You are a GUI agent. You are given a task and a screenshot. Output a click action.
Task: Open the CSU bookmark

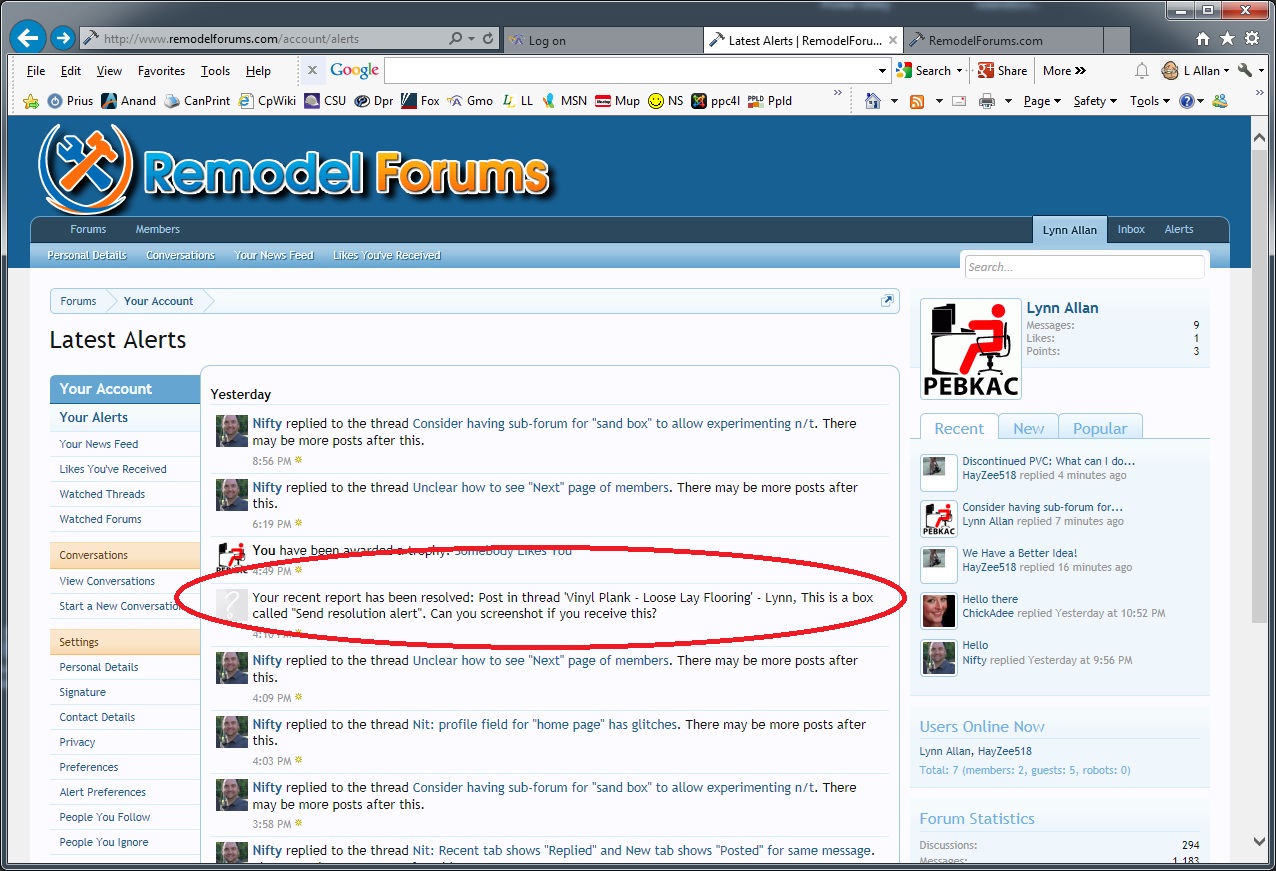pos(325,101)
